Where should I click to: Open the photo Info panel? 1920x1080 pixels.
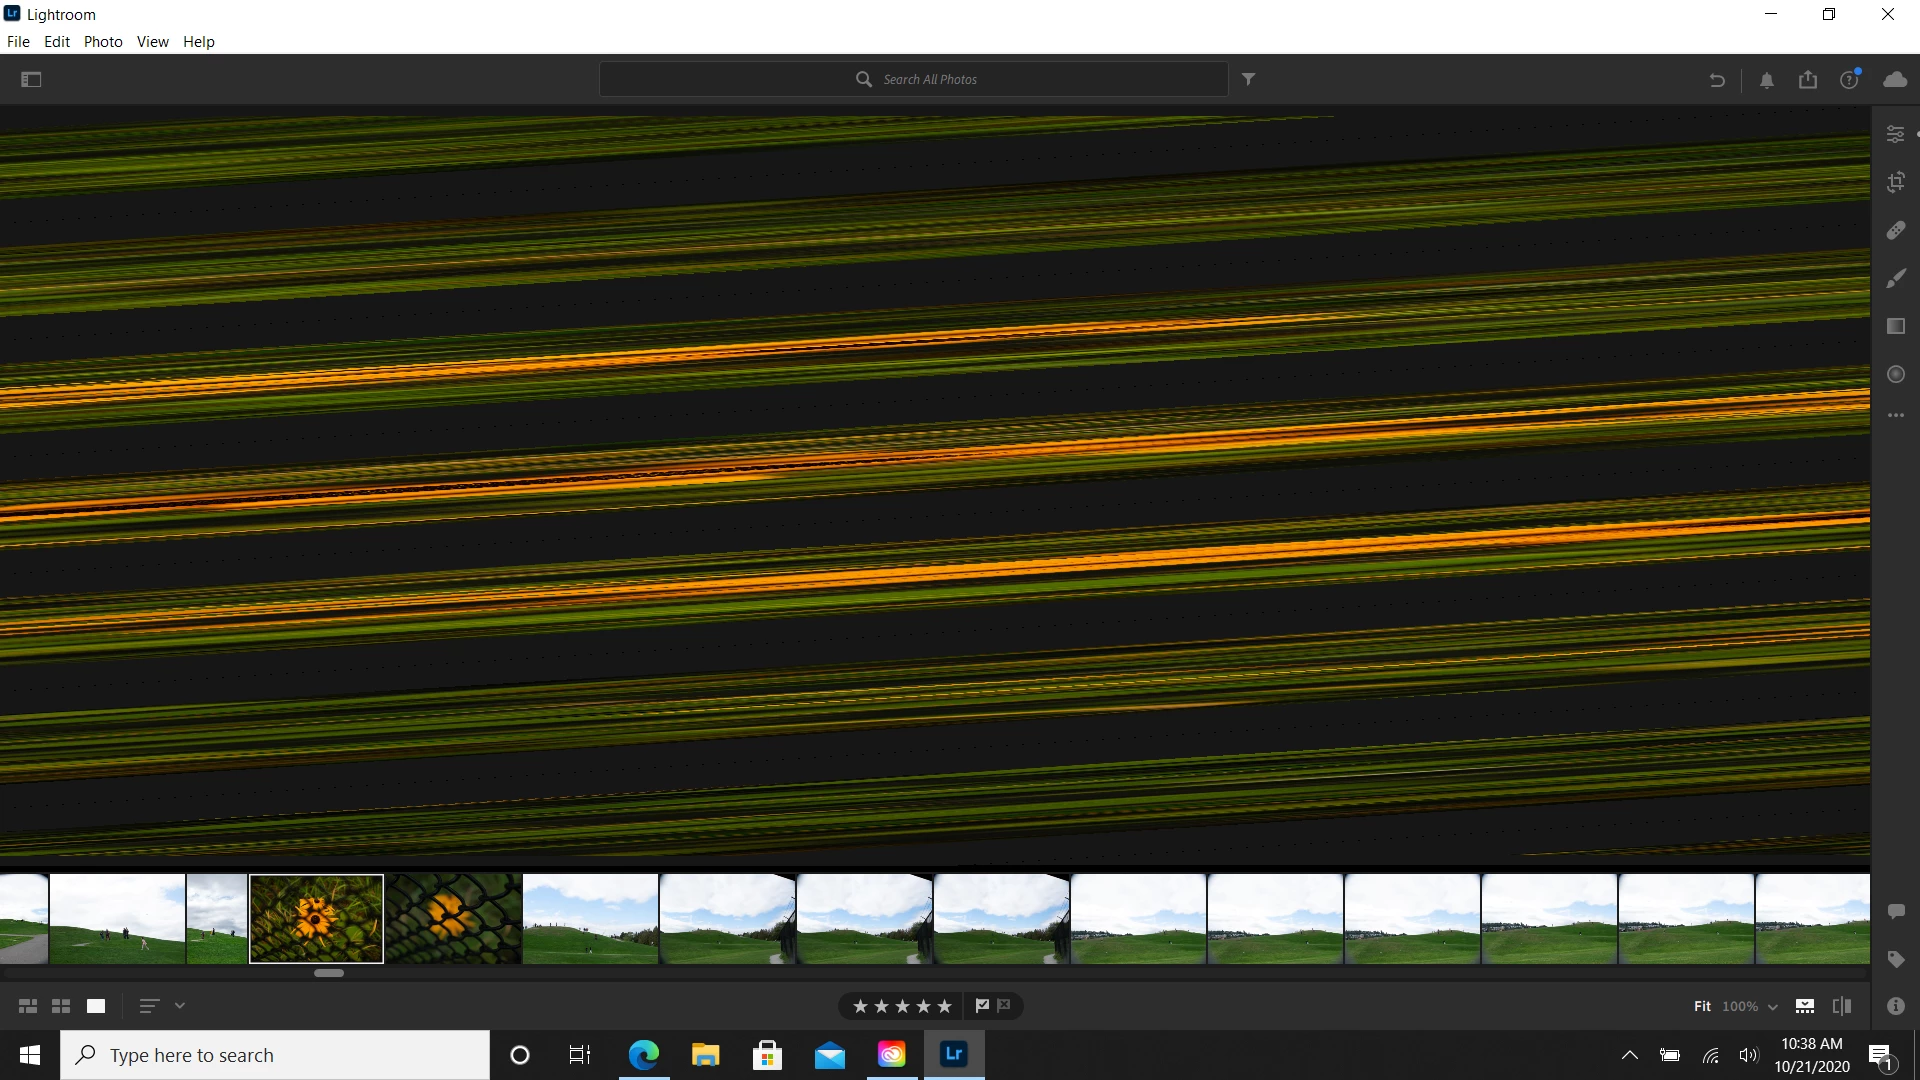tap(1895, 1006)
